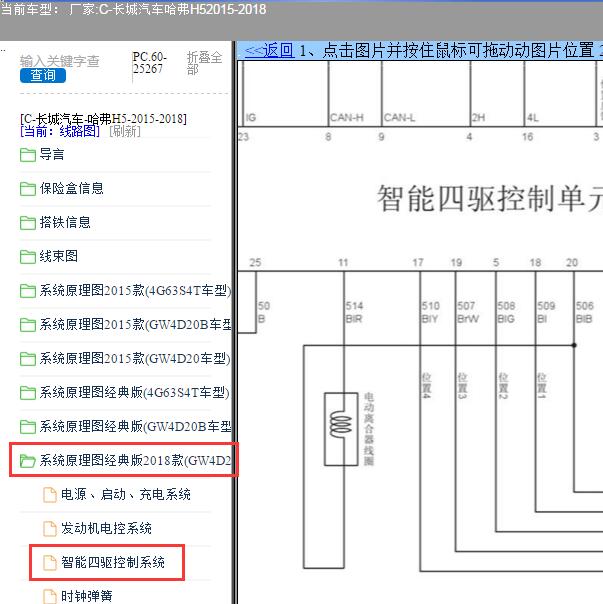Click document icon of 时钟弹簧

coord(50,596)
